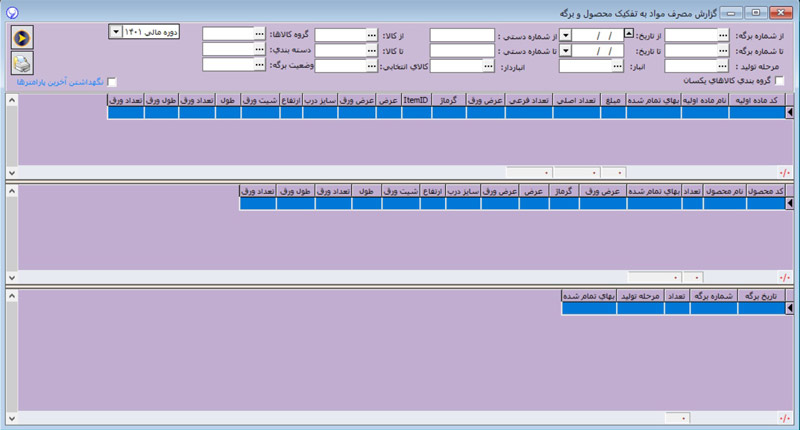Open the از تاریخ date dropdown arrow
This screenshot has height=430, width=800.
click(566, 33)
